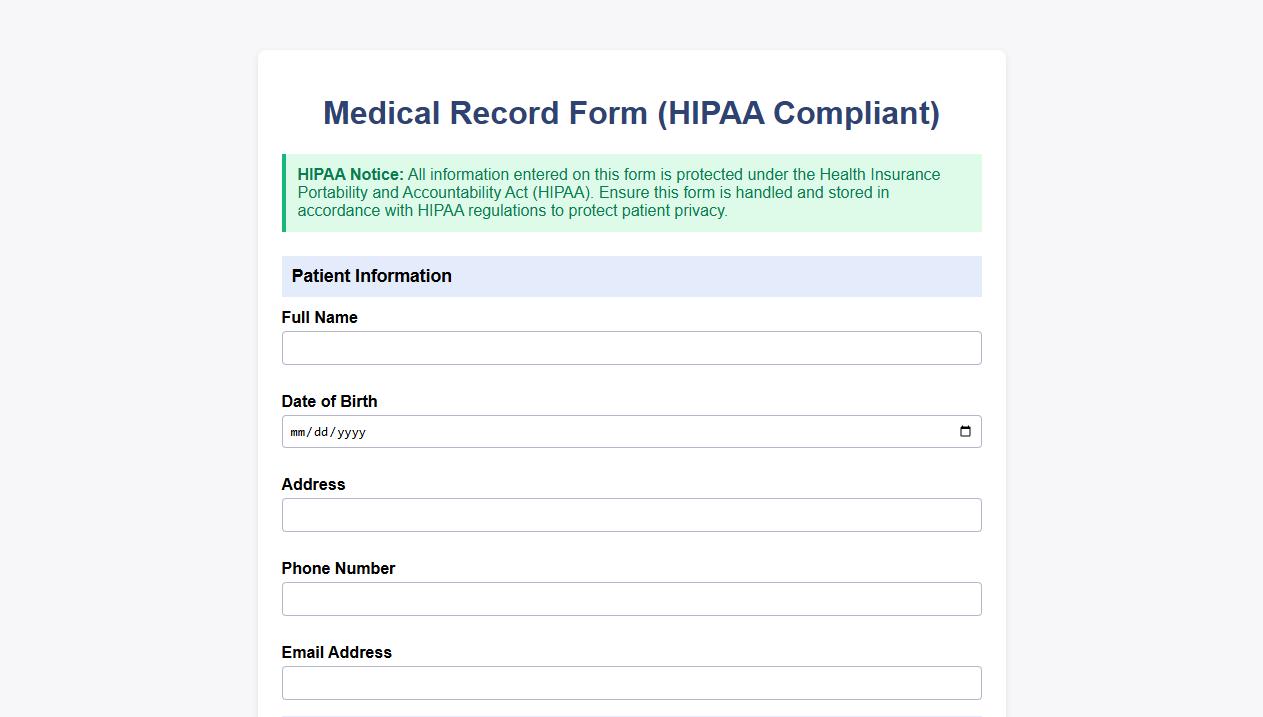
Task: Click the HIPAA Notice banner
Action: coord(631,192)
